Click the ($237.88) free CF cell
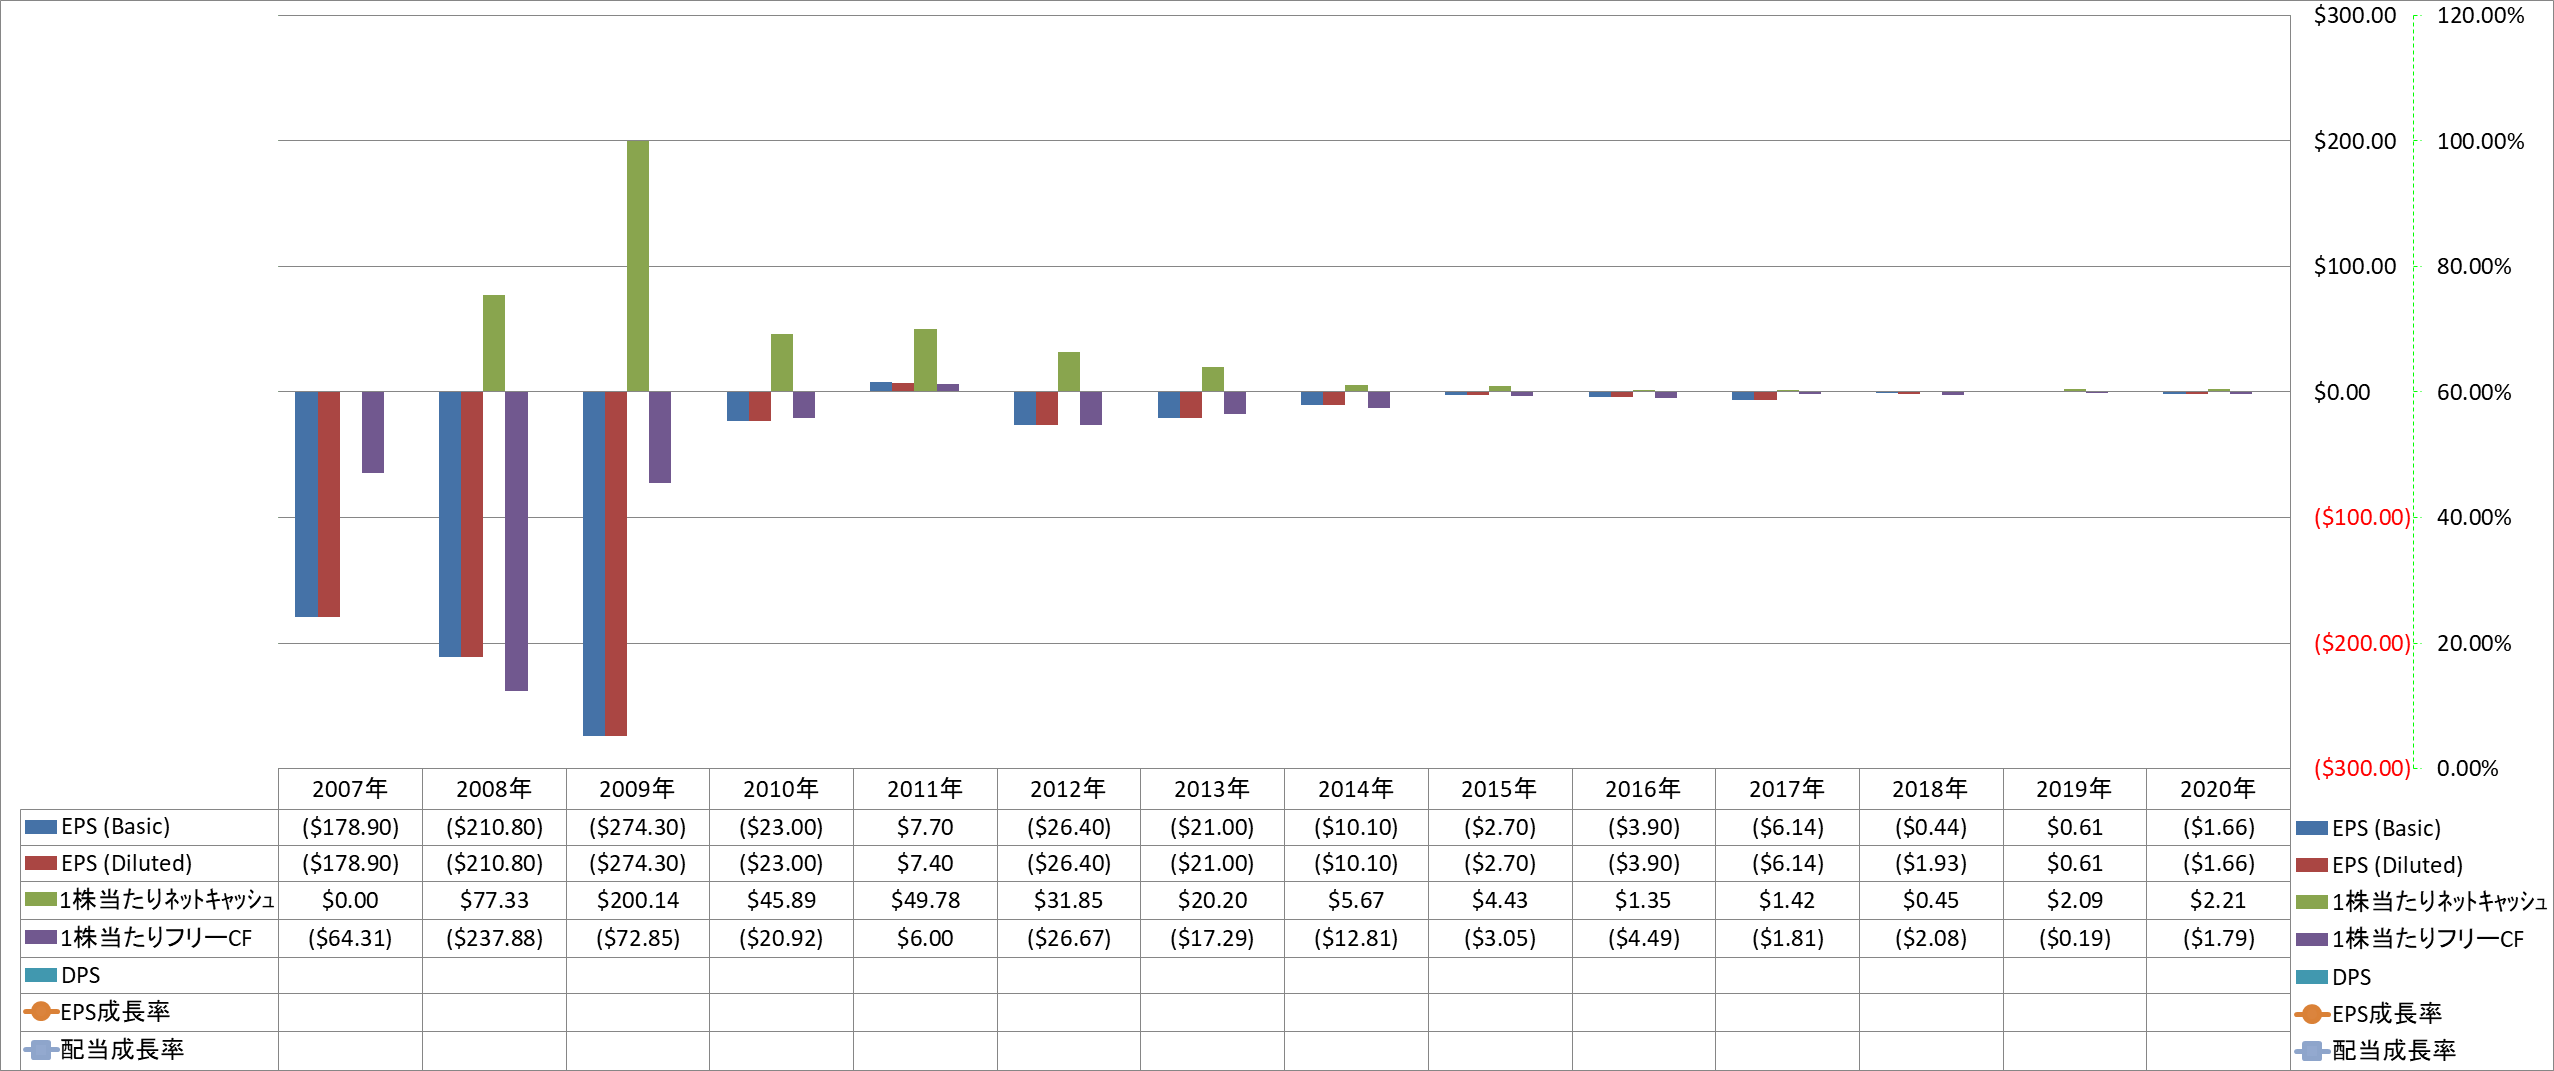The height and width of the screenshot is (1071, 2554). 494,938
